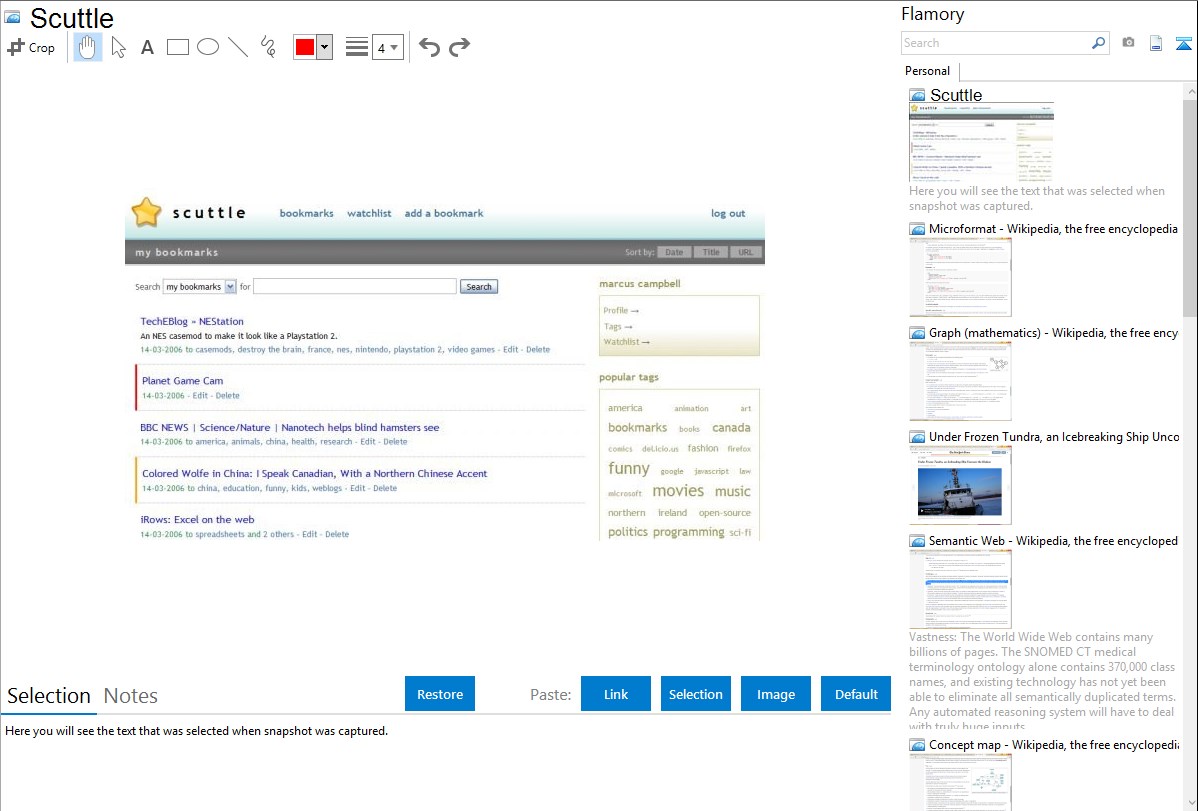
Task: Open the Semantic Web thumbnail
Action: (960, 589)
